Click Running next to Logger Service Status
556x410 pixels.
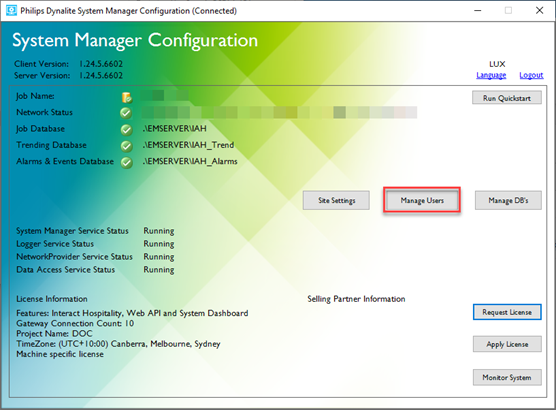(x=159, y=244)
